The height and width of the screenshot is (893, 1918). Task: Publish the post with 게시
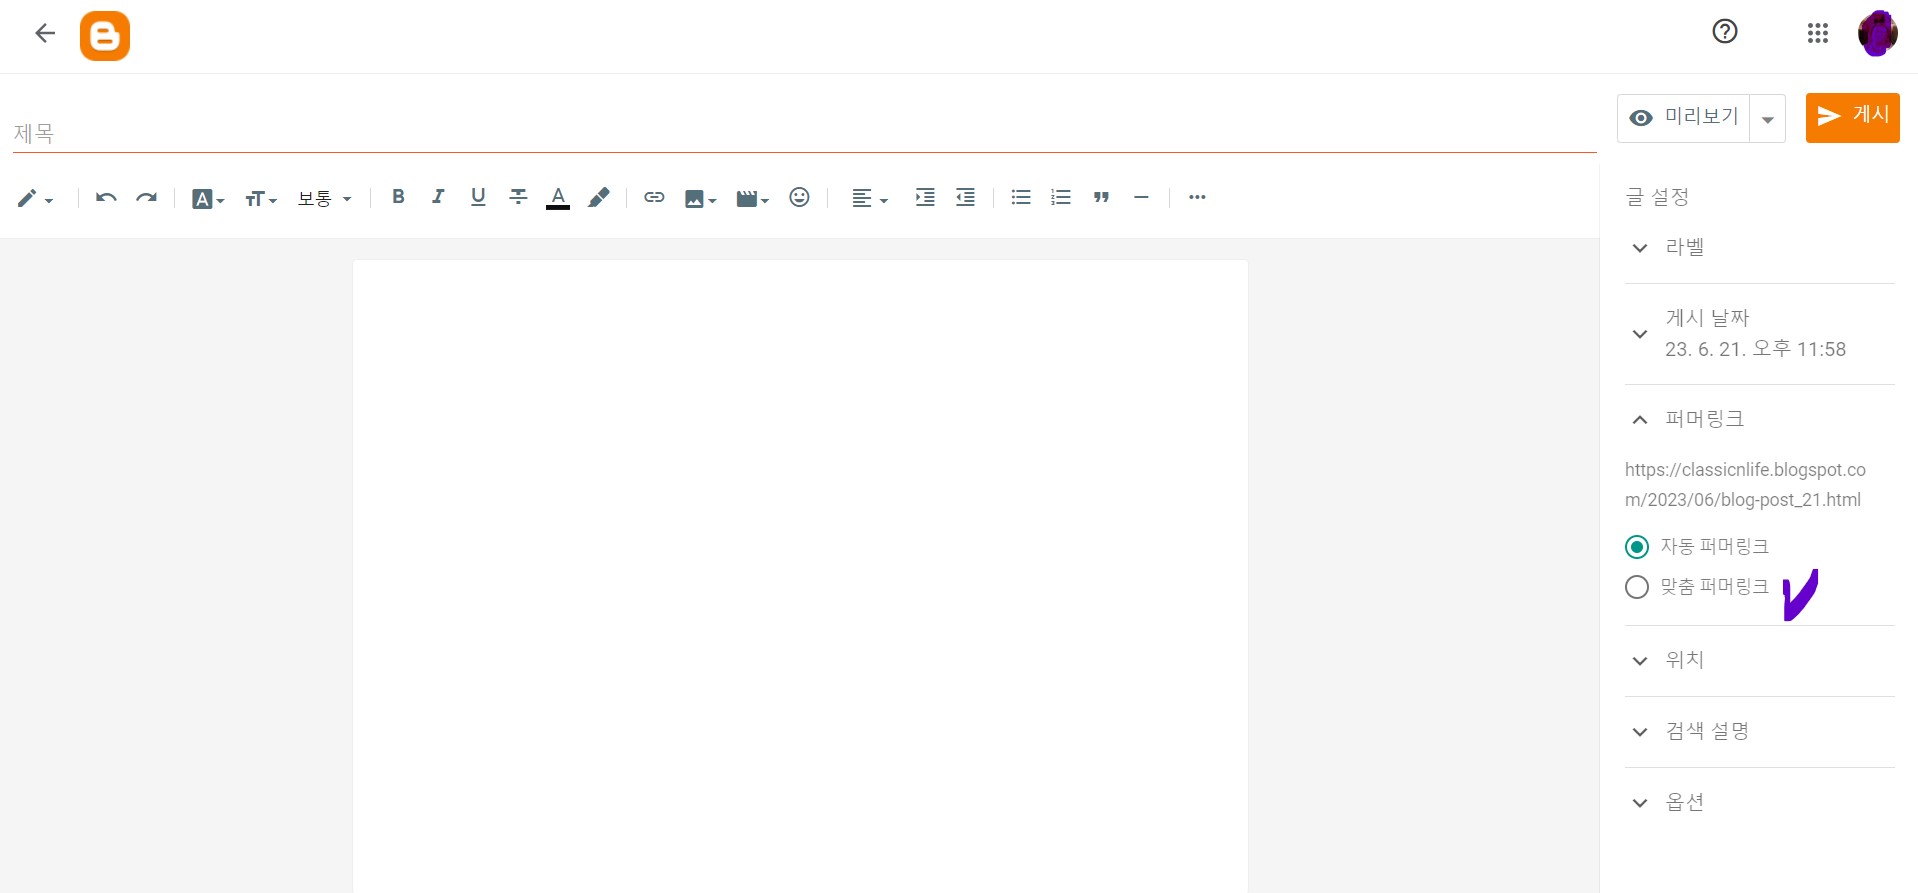[1852, 118]
